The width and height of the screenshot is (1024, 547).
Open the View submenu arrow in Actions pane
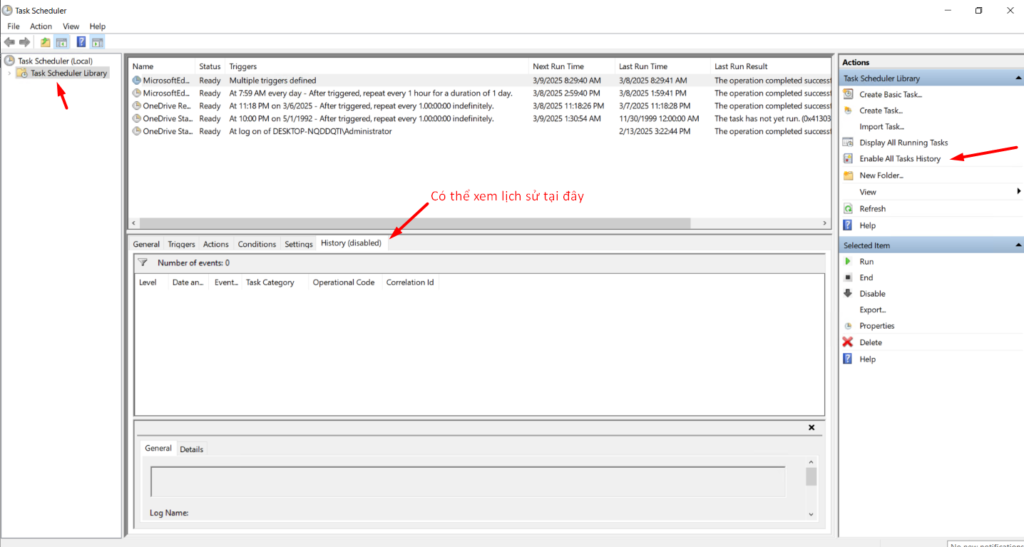1019,192
